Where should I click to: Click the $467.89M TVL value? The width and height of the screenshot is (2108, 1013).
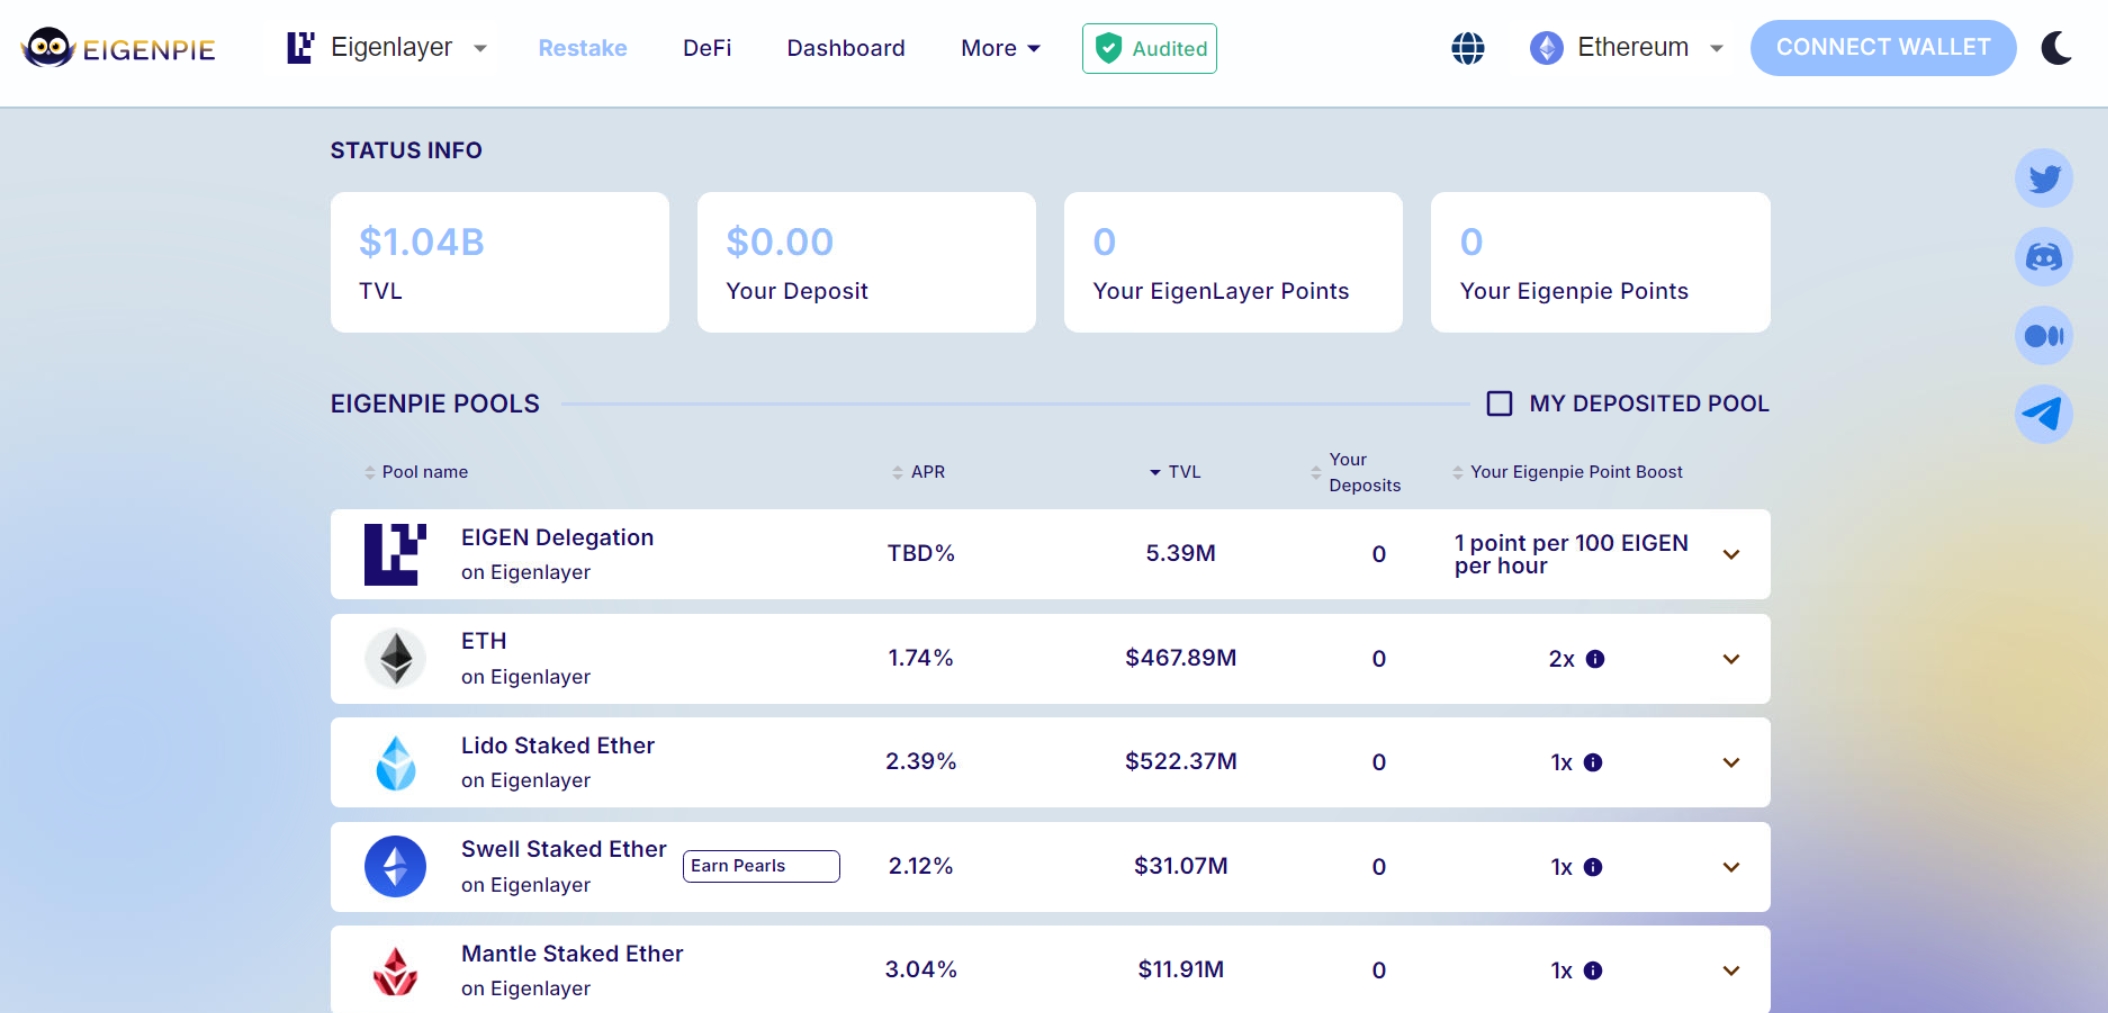pyautogui.click(x=1181, y=658)
